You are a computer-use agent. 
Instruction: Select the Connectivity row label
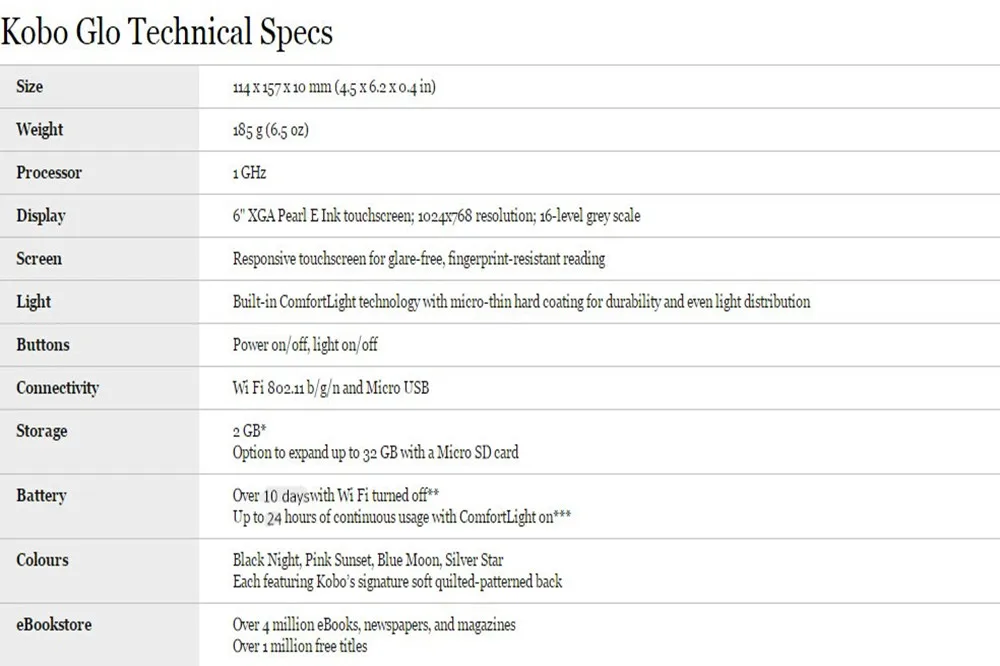pyautogui.click(x=57, y=388)
